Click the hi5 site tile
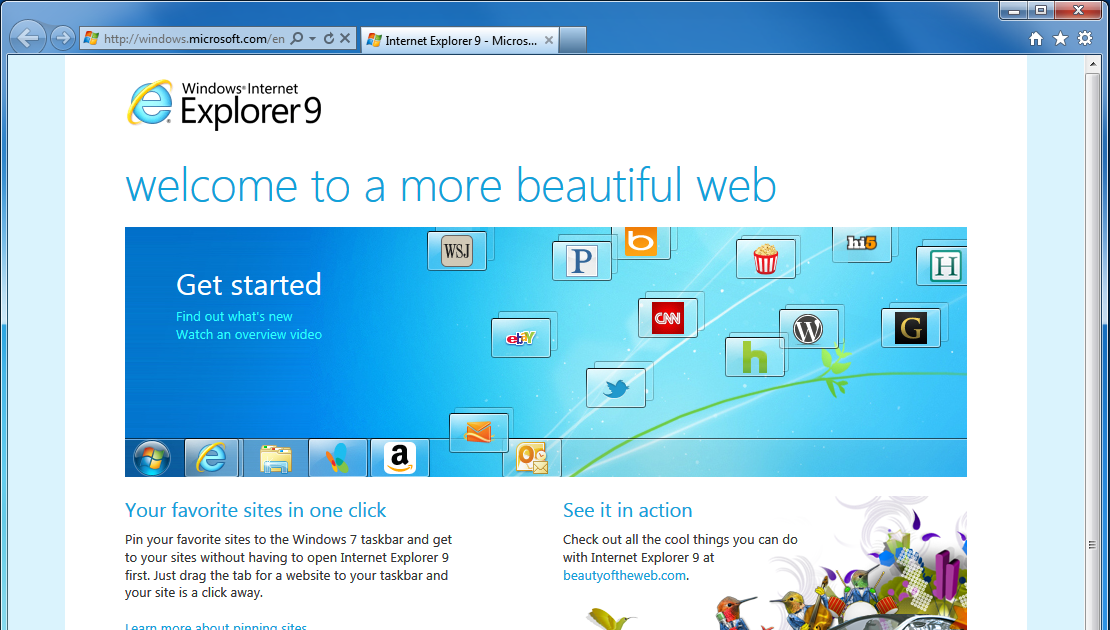The height and width of the screenshot is (630, 1110). click(x=862, y=244)
